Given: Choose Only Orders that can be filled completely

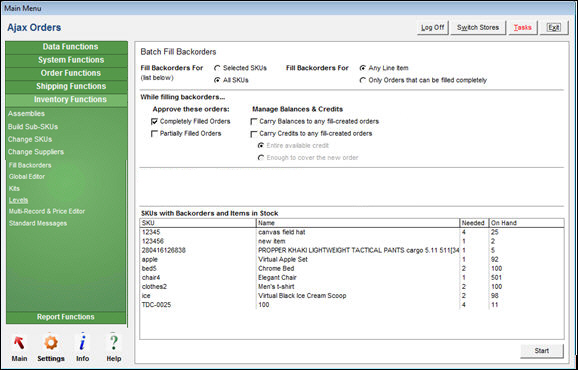Looking at the screenshot, I should point(363,80).
